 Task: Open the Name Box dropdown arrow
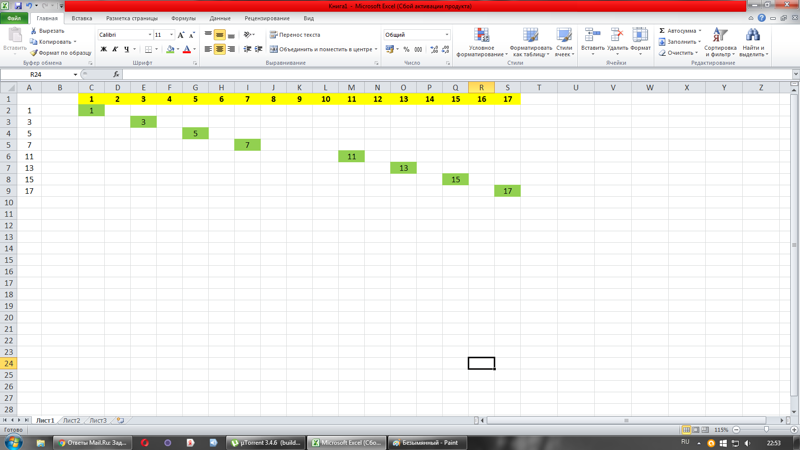(75, 74)
